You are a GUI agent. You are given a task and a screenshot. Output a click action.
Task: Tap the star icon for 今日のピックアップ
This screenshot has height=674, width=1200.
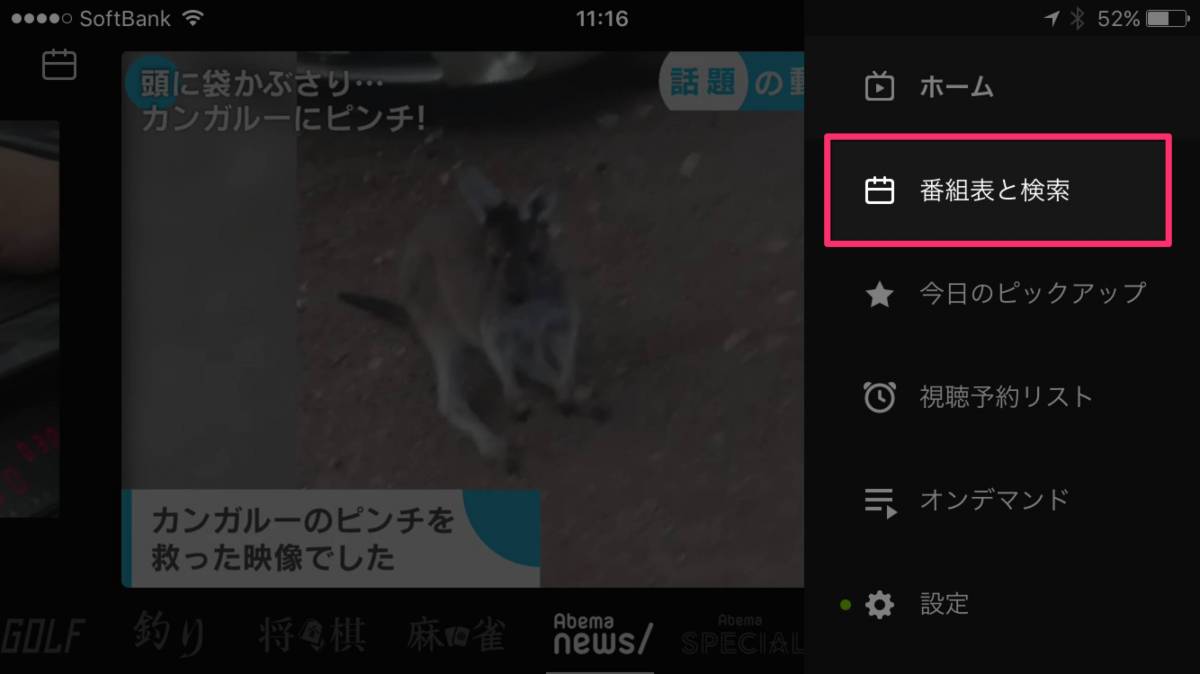879,294
